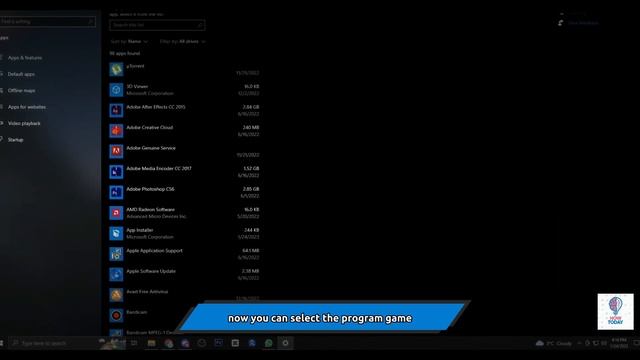Open the weather widget on the taskbar
640x360 pixels.
tap(553, 343)
